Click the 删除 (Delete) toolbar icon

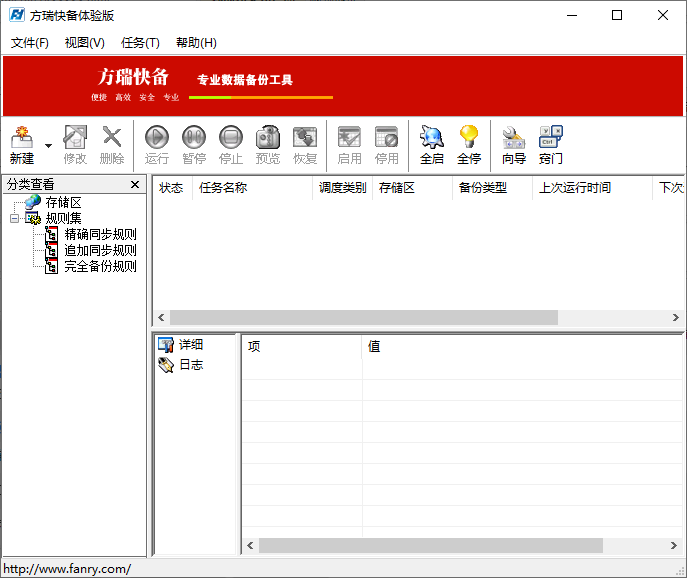112,145
